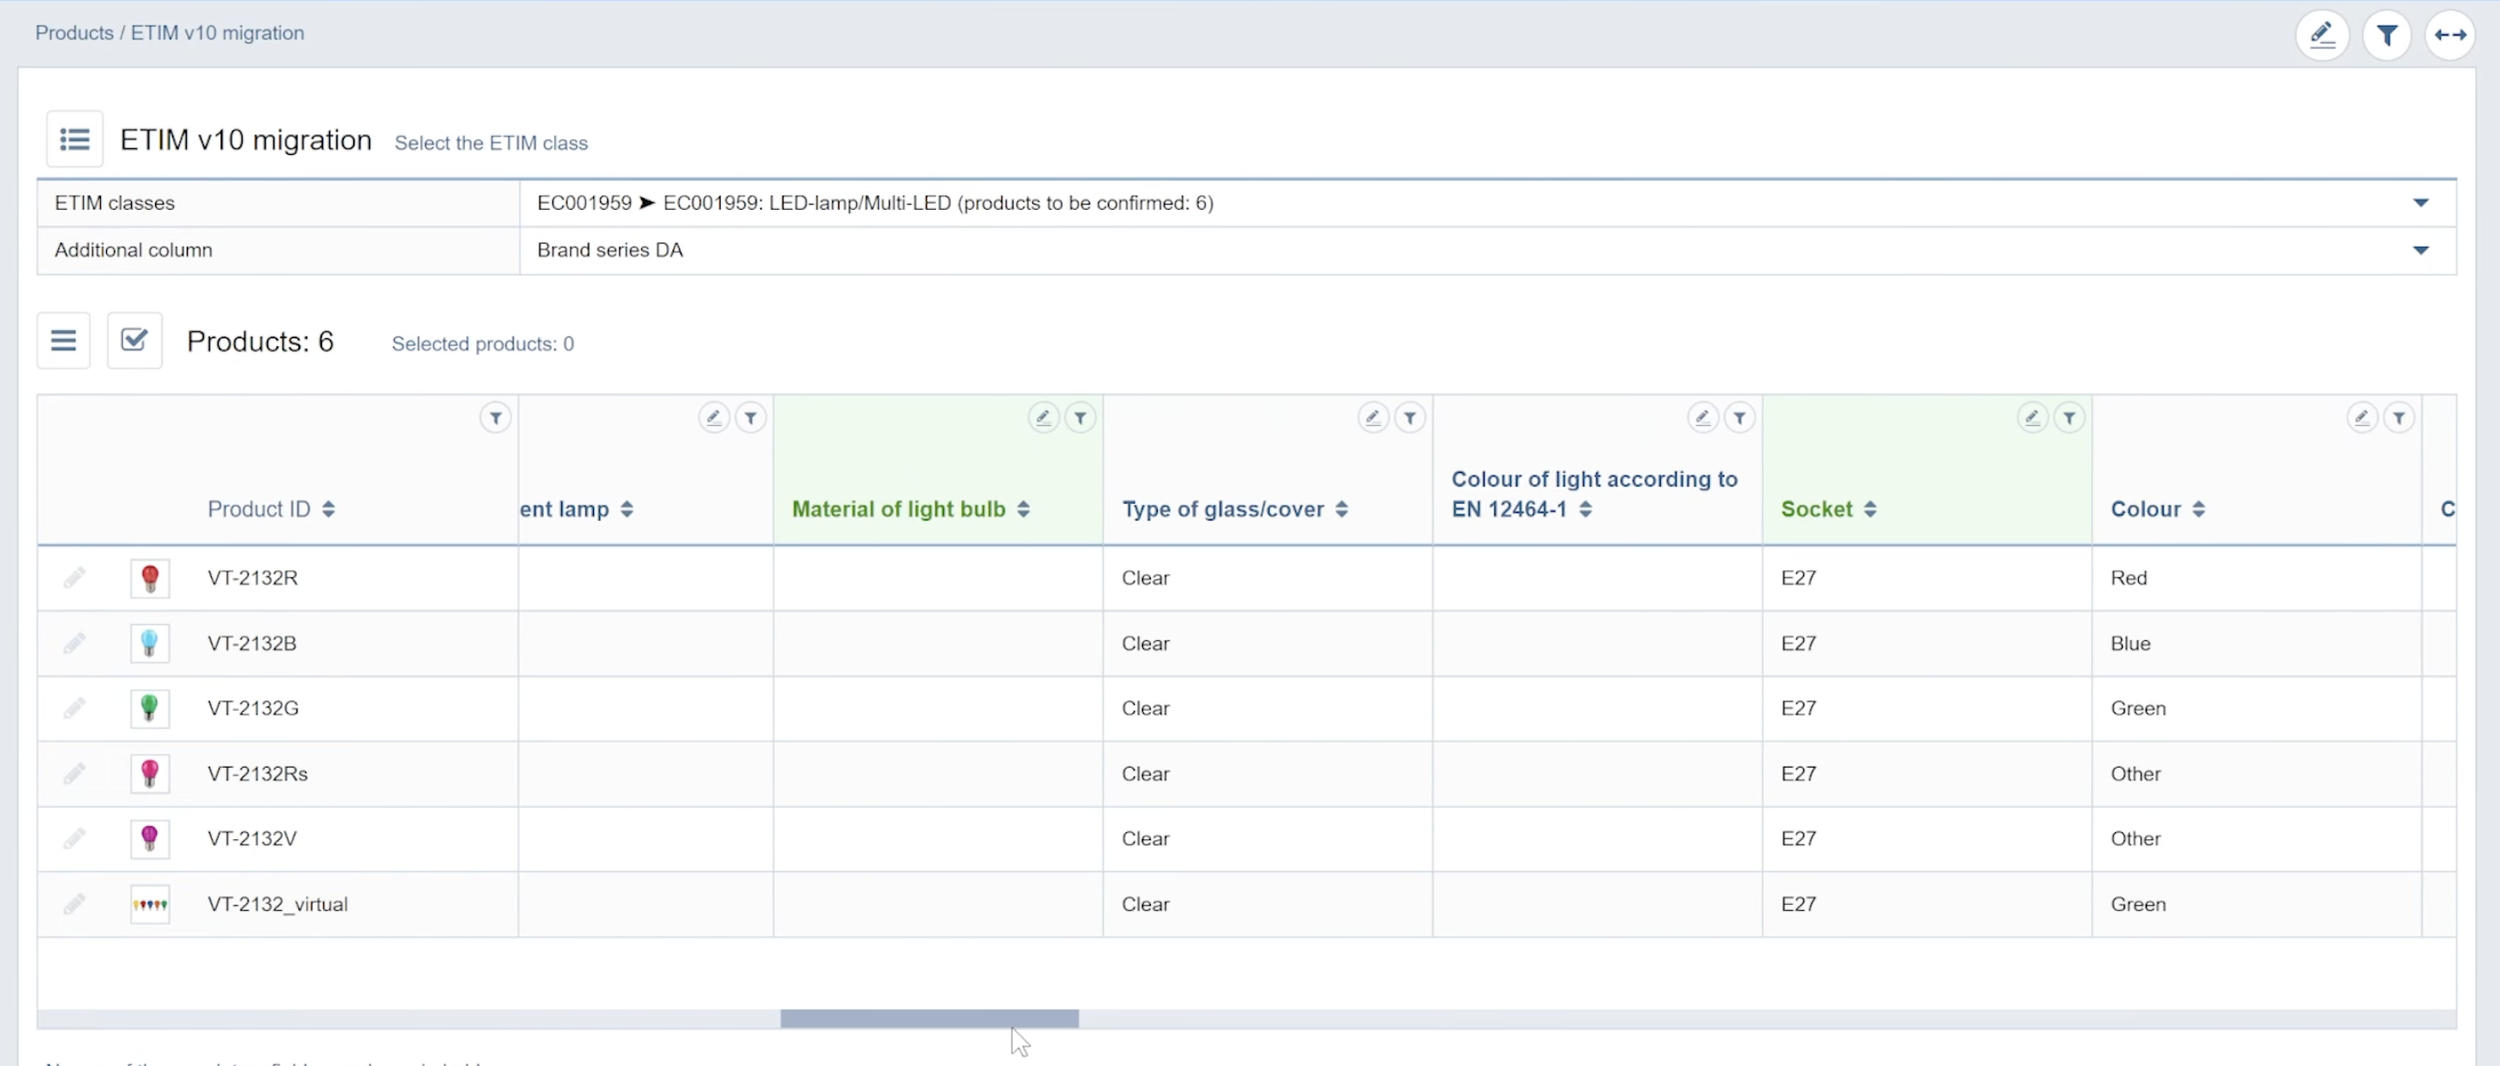This screenshot has width=2500, height=1066.
Task: Sort by Type of glass/cover
Action: 1341,509
